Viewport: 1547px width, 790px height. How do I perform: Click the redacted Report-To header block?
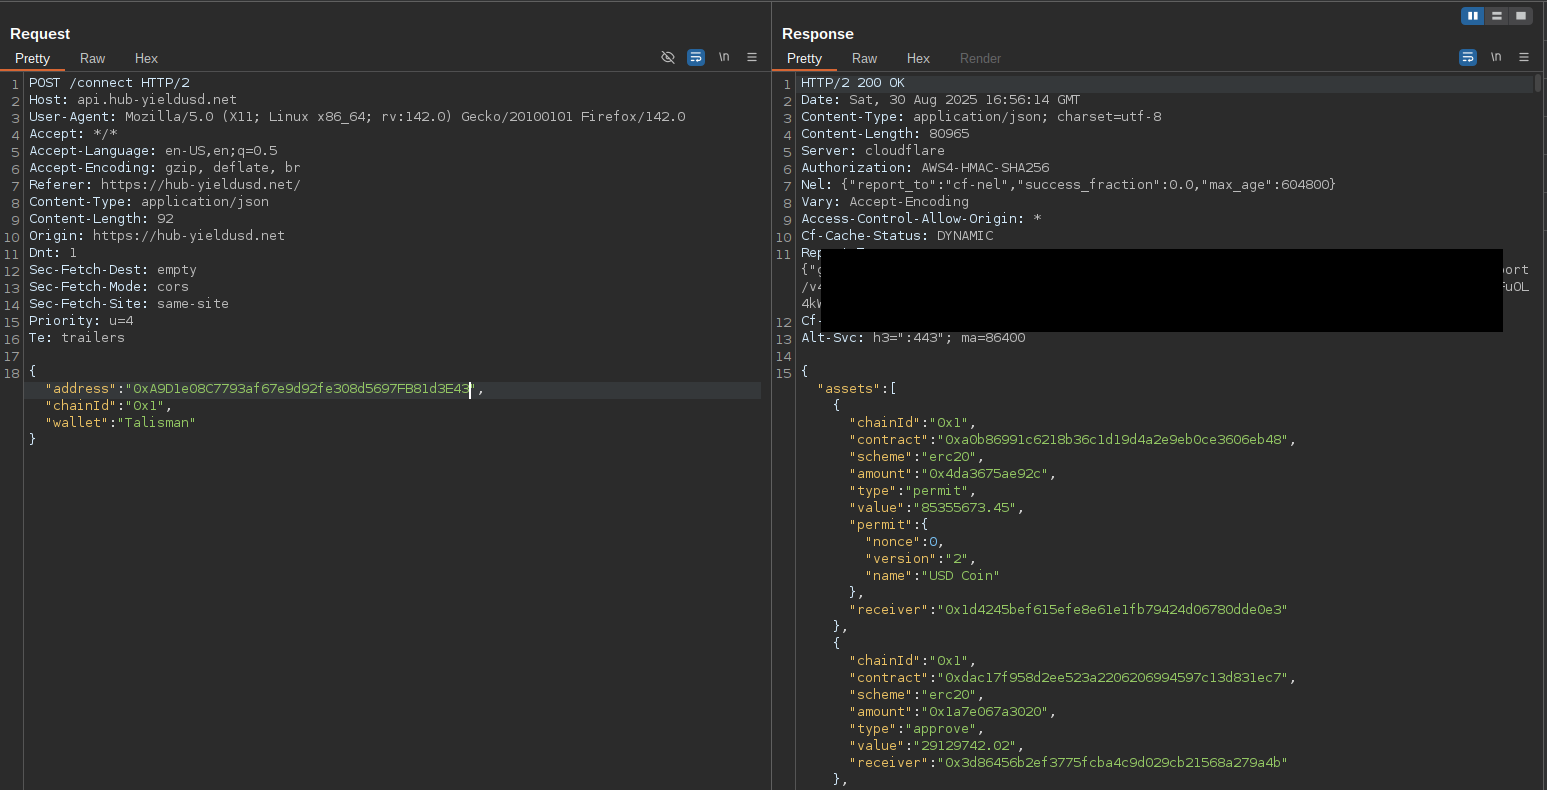(x=1160, y=289)
